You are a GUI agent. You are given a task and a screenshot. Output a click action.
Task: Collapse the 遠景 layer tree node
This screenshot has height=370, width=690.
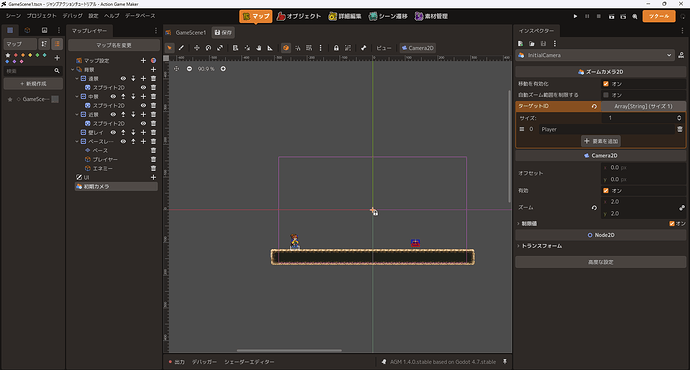[x=77, y=78]
